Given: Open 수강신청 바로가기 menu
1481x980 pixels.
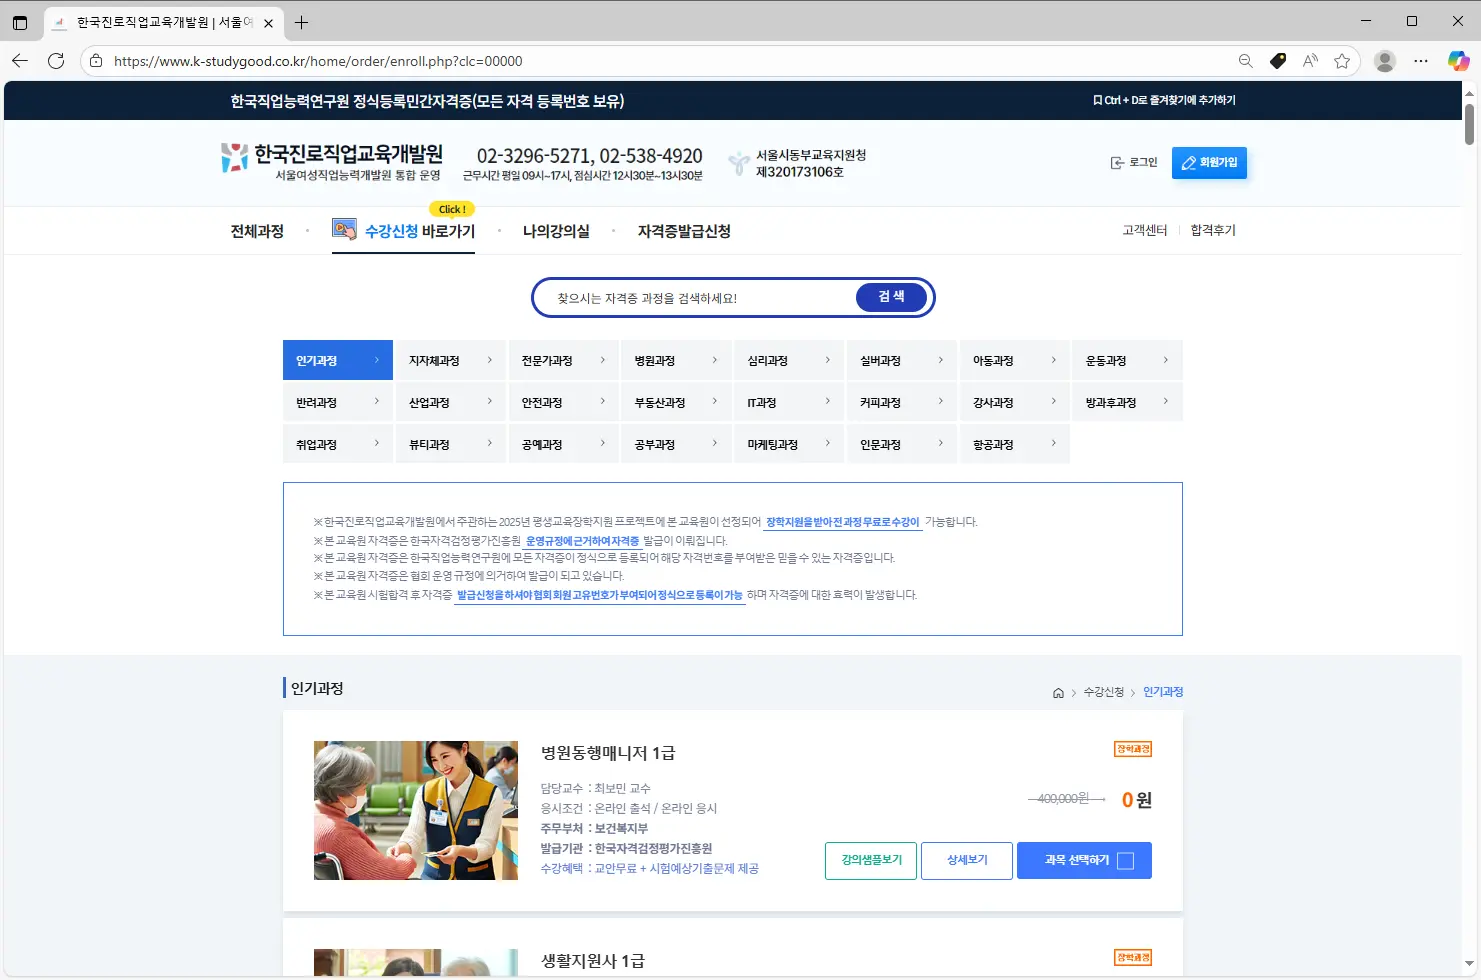Looking at the screenshot, I should pyautogui.click(x=403, y=231).
